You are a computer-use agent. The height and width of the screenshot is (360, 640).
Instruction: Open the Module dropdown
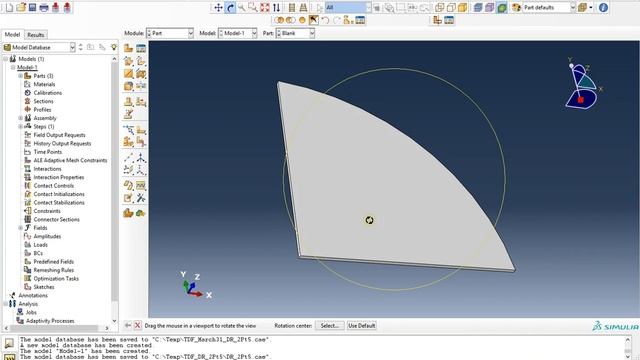170,33
